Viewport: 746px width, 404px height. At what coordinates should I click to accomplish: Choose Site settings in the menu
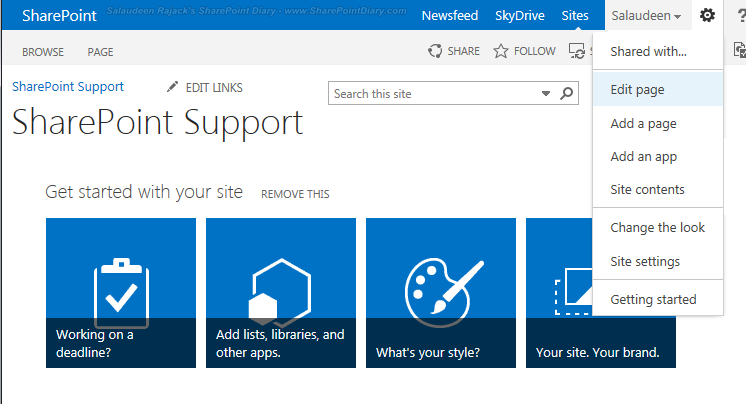(x=645, y=261)
